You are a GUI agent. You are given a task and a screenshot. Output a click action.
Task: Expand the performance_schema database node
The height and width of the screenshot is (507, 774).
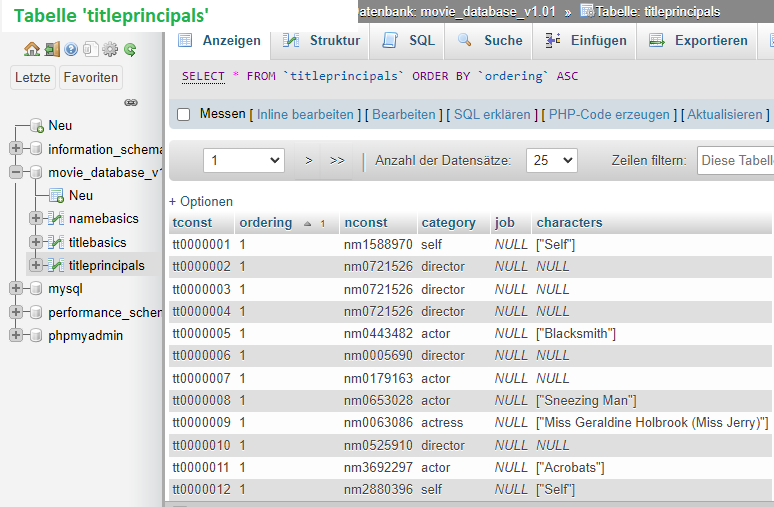[x=16, y=312]
